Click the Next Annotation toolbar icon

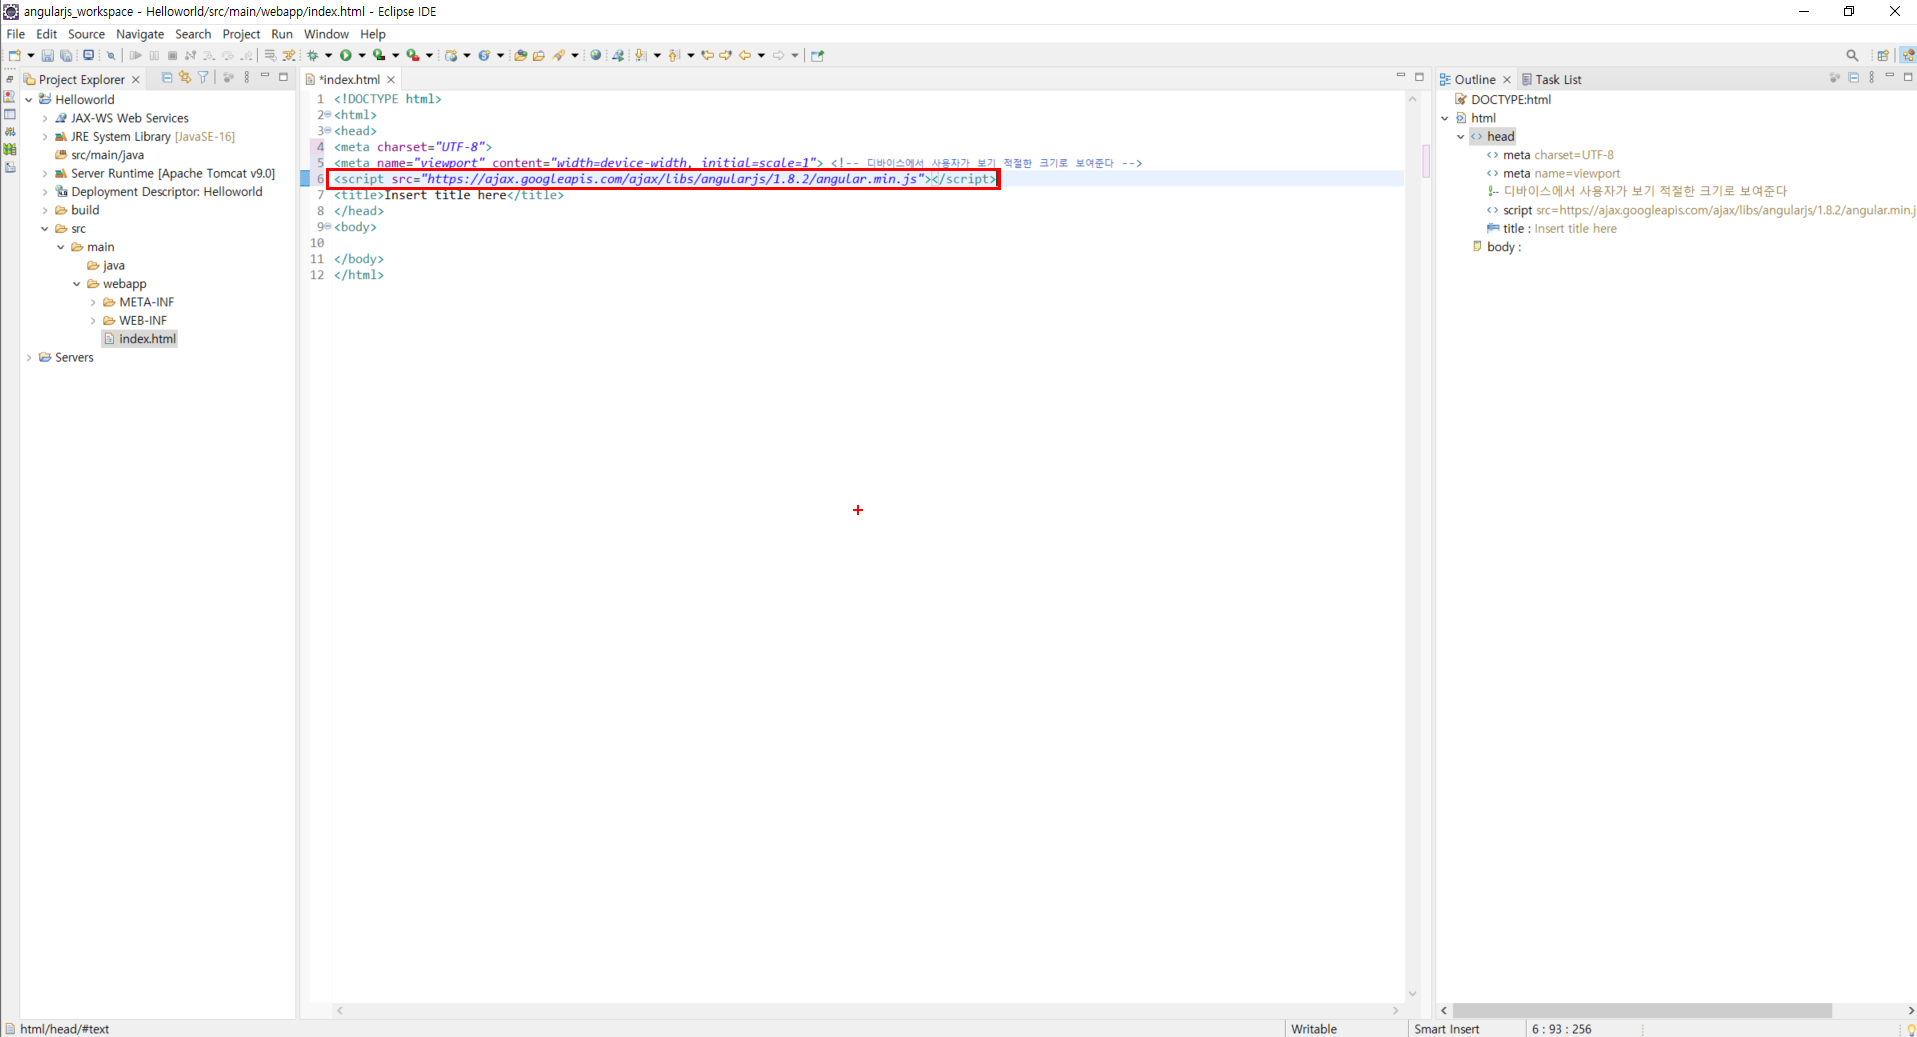click(x=641, y=56)
